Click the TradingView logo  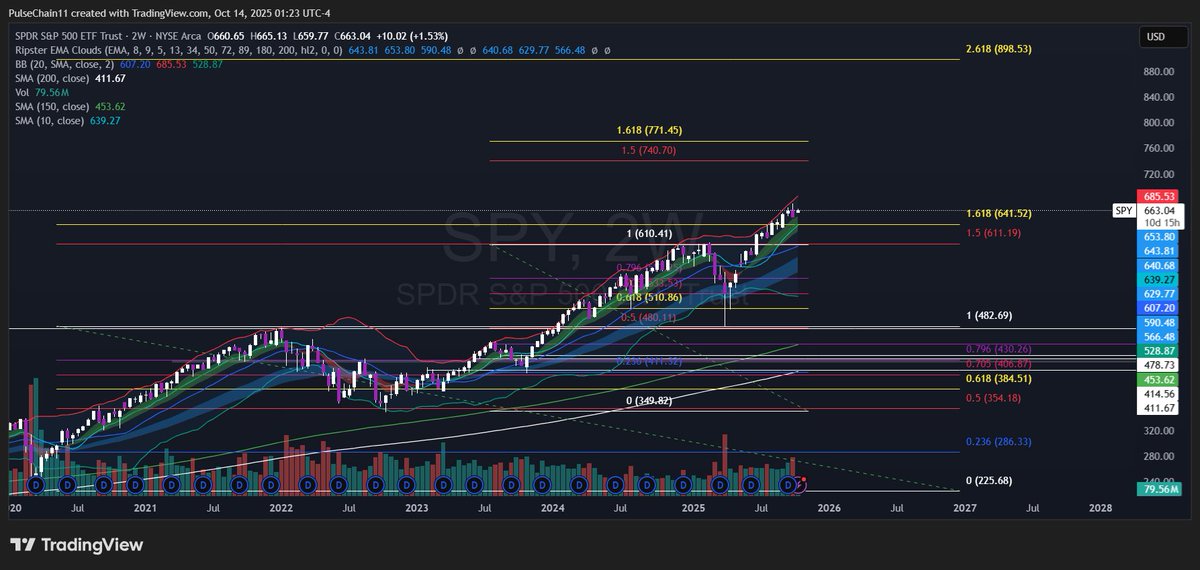click(77, 545)
